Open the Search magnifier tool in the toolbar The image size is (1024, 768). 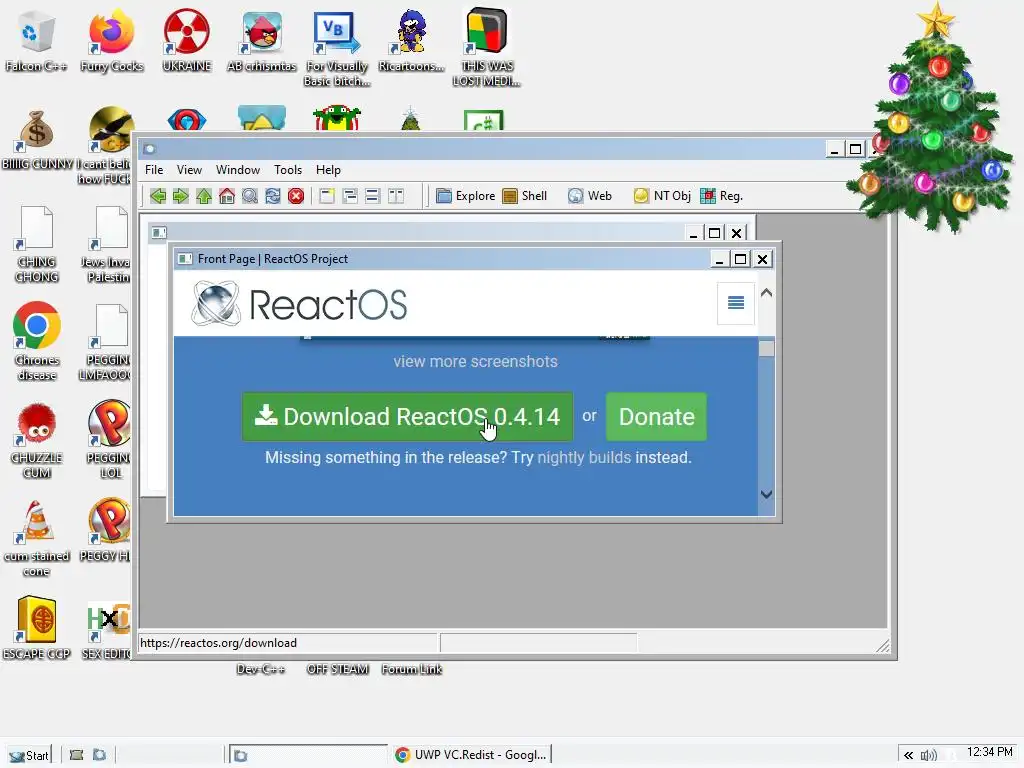(249, 196)
